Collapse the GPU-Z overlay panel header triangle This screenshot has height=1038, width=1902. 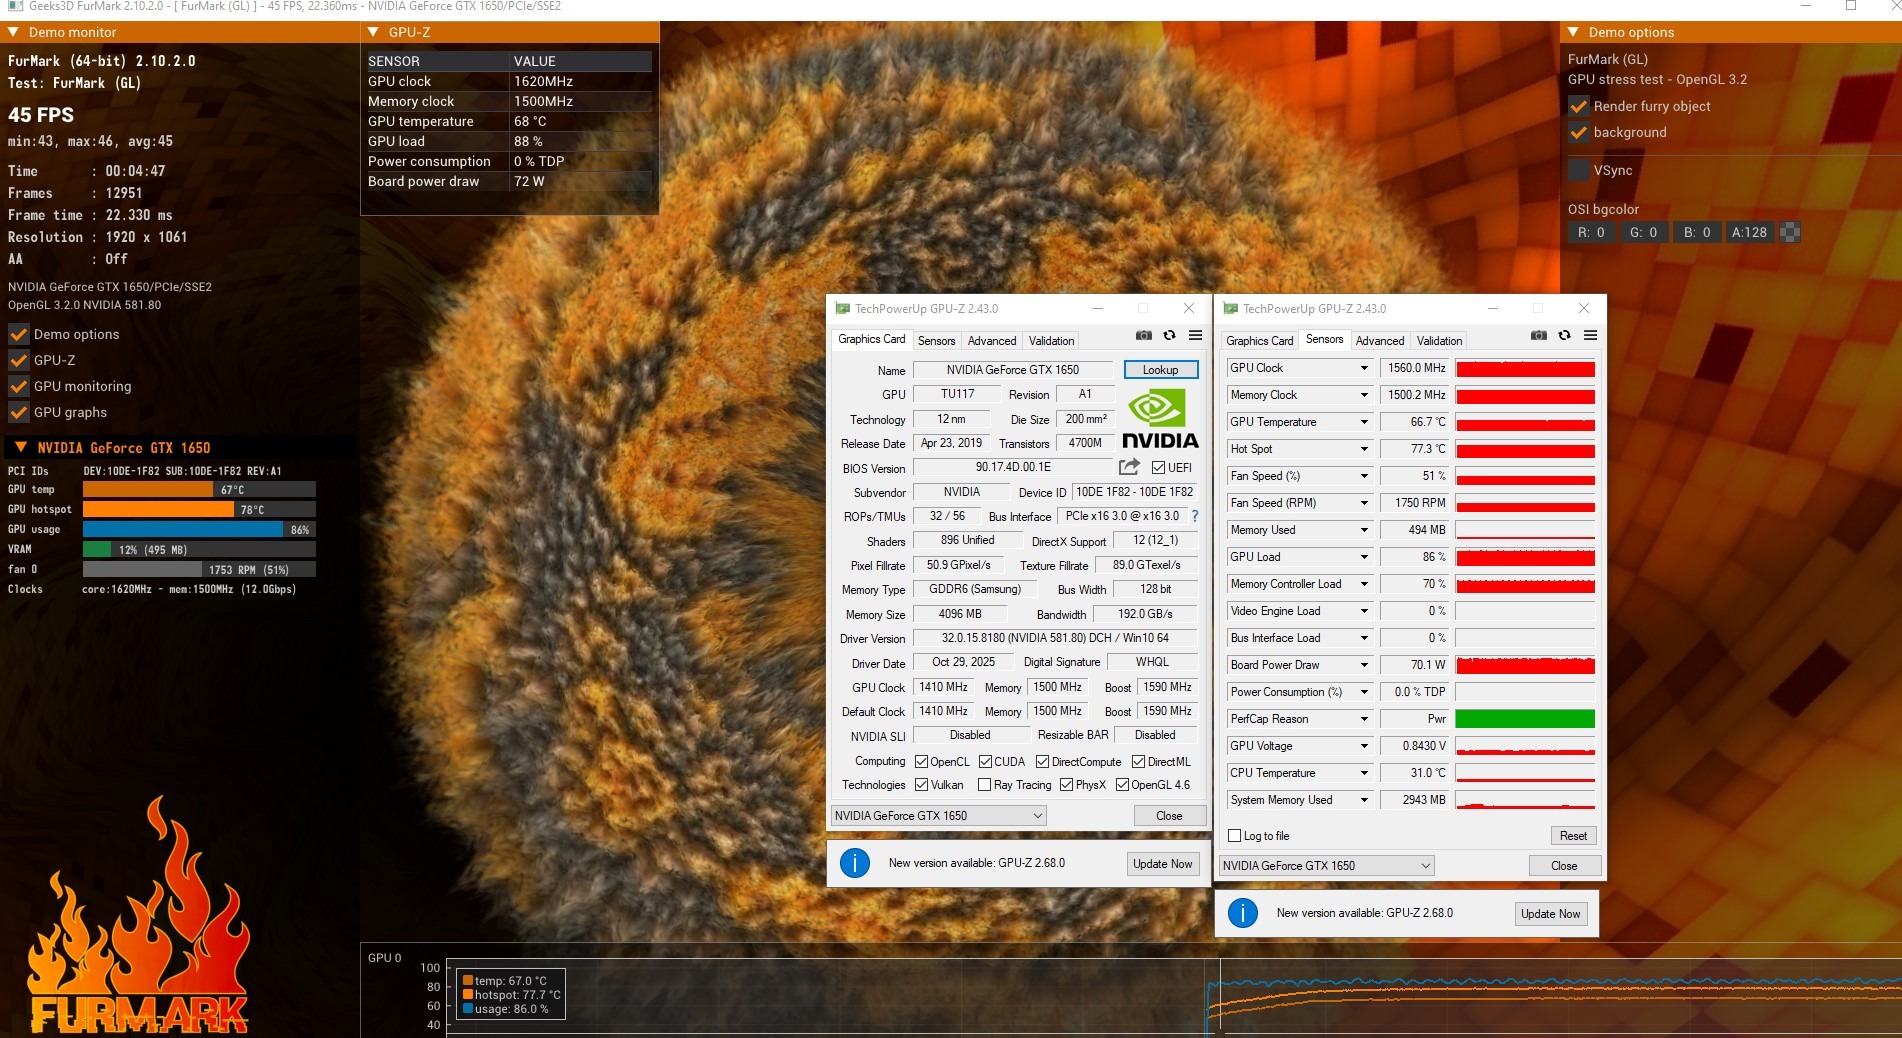373,32
